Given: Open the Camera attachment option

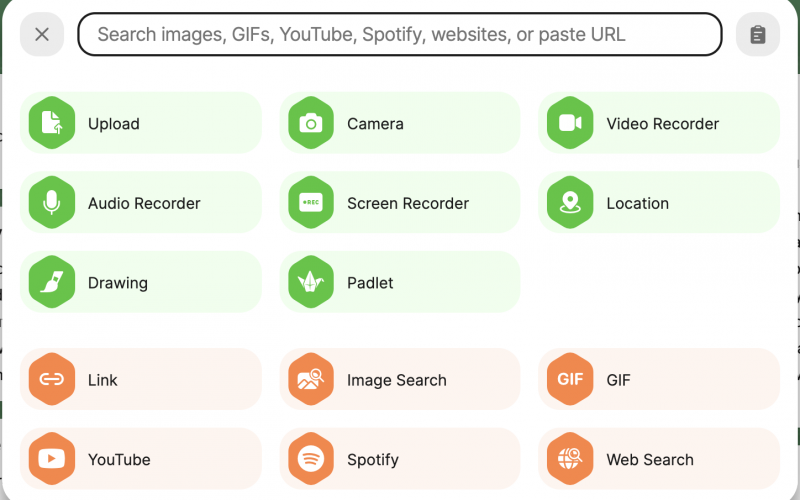Looking at the screenshot, I should [x=399, y=123].
